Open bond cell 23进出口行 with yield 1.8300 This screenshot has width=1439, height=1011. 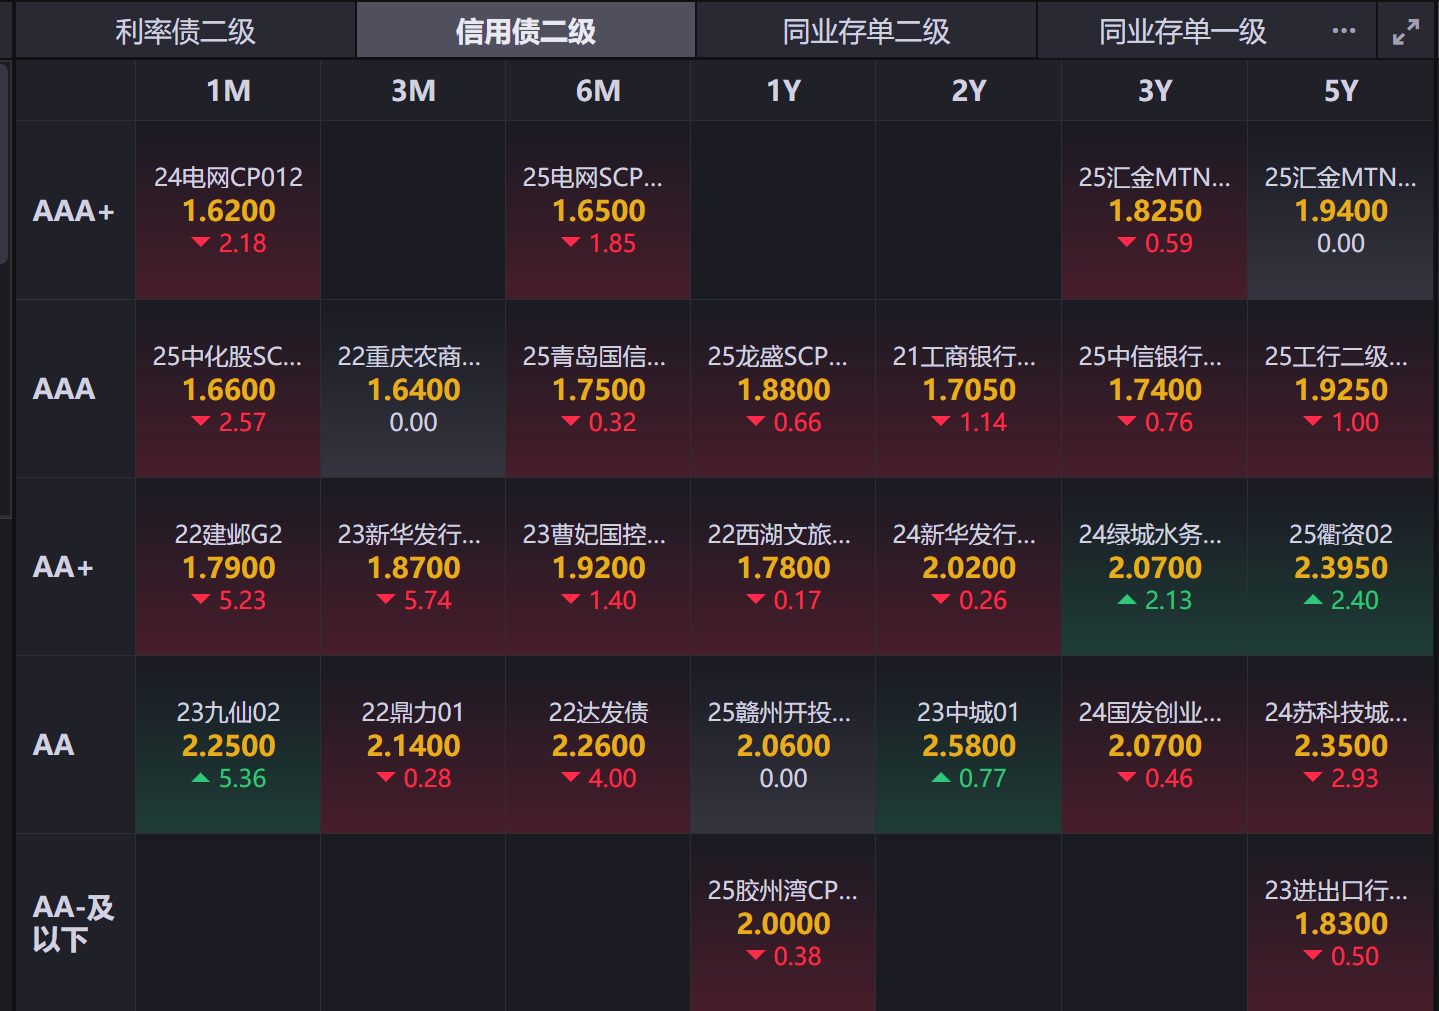pyautogui.click(x=1340, y=923)
